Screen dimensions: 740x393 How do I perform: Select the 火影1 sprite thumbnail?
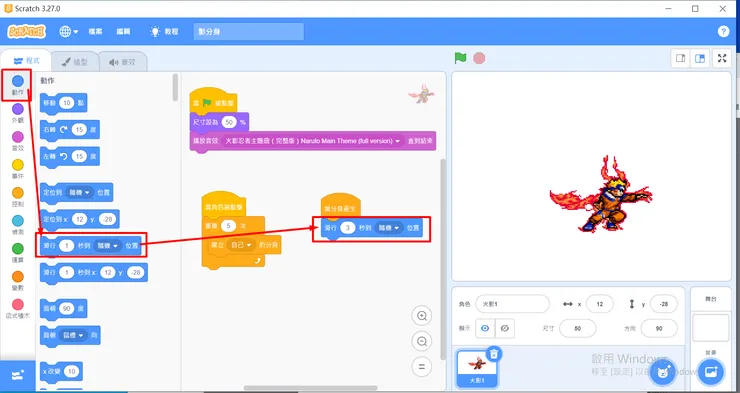pyautogui.click(x=477, y=368)
